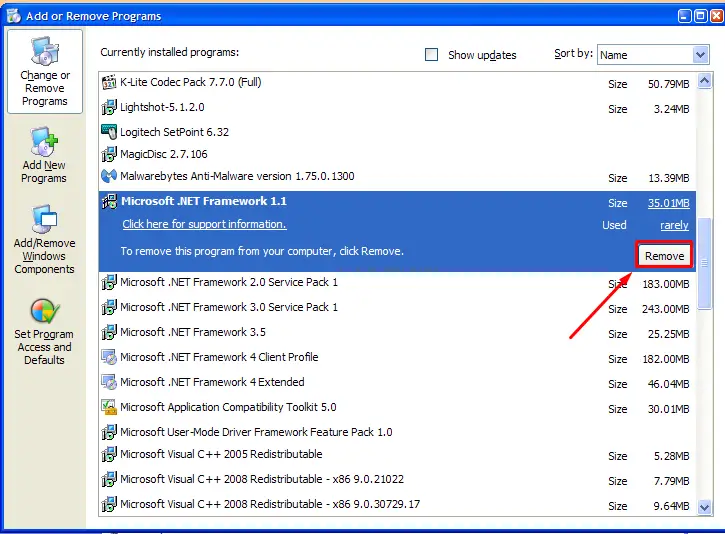The width and height of the screenshot is (725, 534).
Task: Select K-Lite Codec Pack 7.7.0 (Full)
Action: tap(397, 83)
